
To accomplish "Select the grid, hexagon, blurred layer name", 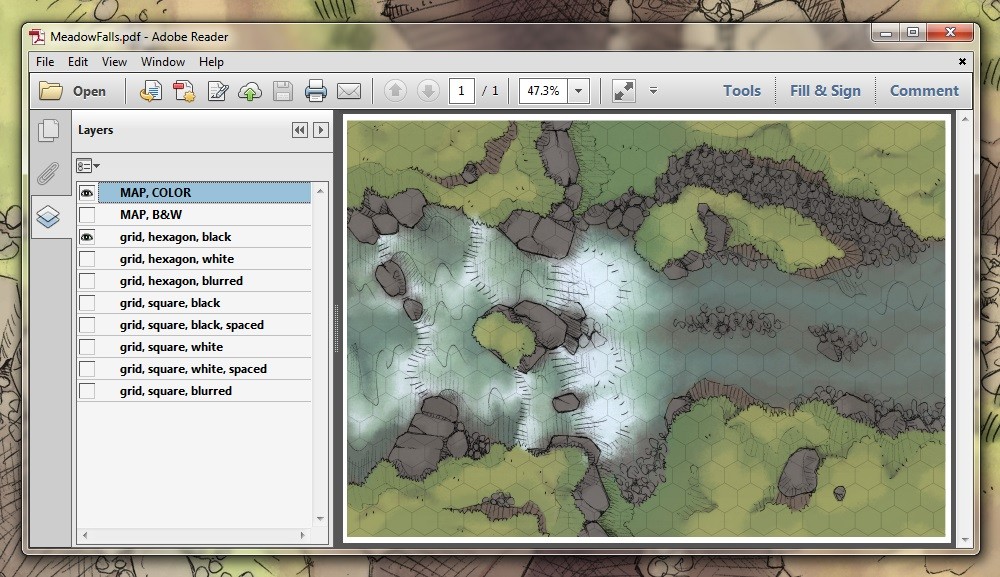I will [181, 281].
